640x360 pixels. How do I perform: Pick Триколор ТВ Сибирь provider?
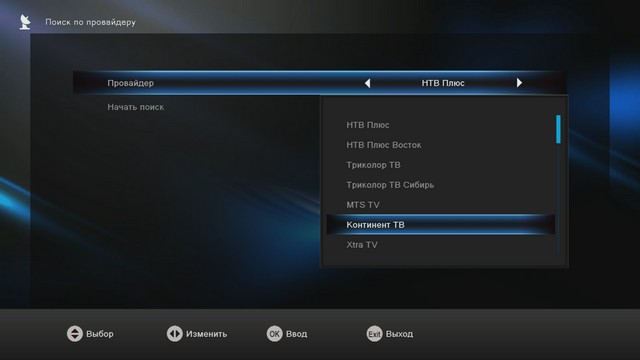390,185
